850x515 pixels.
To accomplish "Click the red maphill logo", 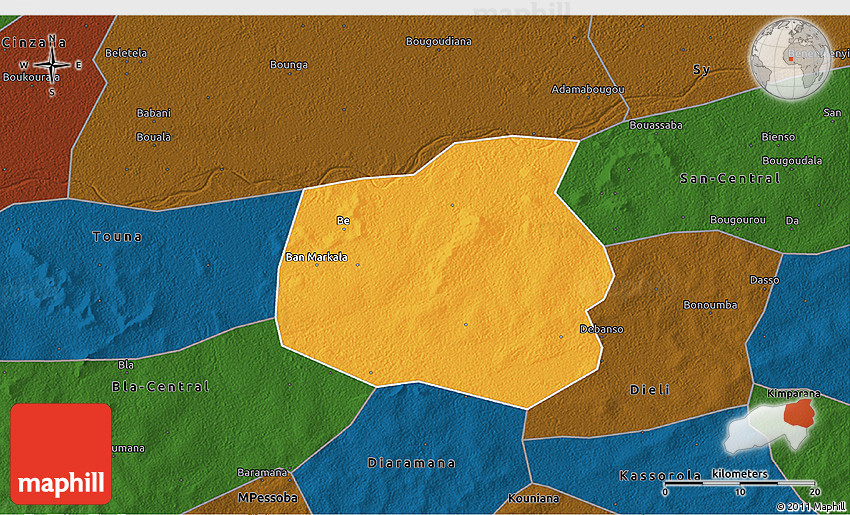I will tap(61, 453).
